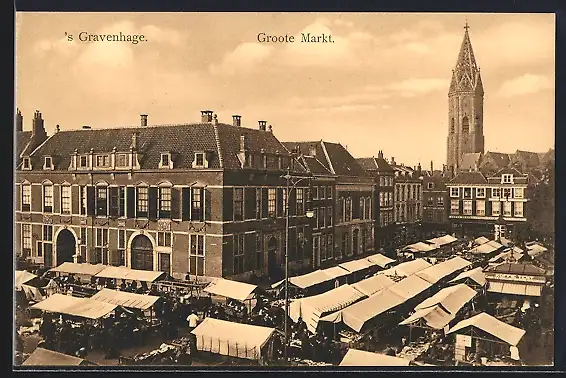Select the white market tent in the bottom center foreground
Screen dimensions: 566x378
coord(232,338)
